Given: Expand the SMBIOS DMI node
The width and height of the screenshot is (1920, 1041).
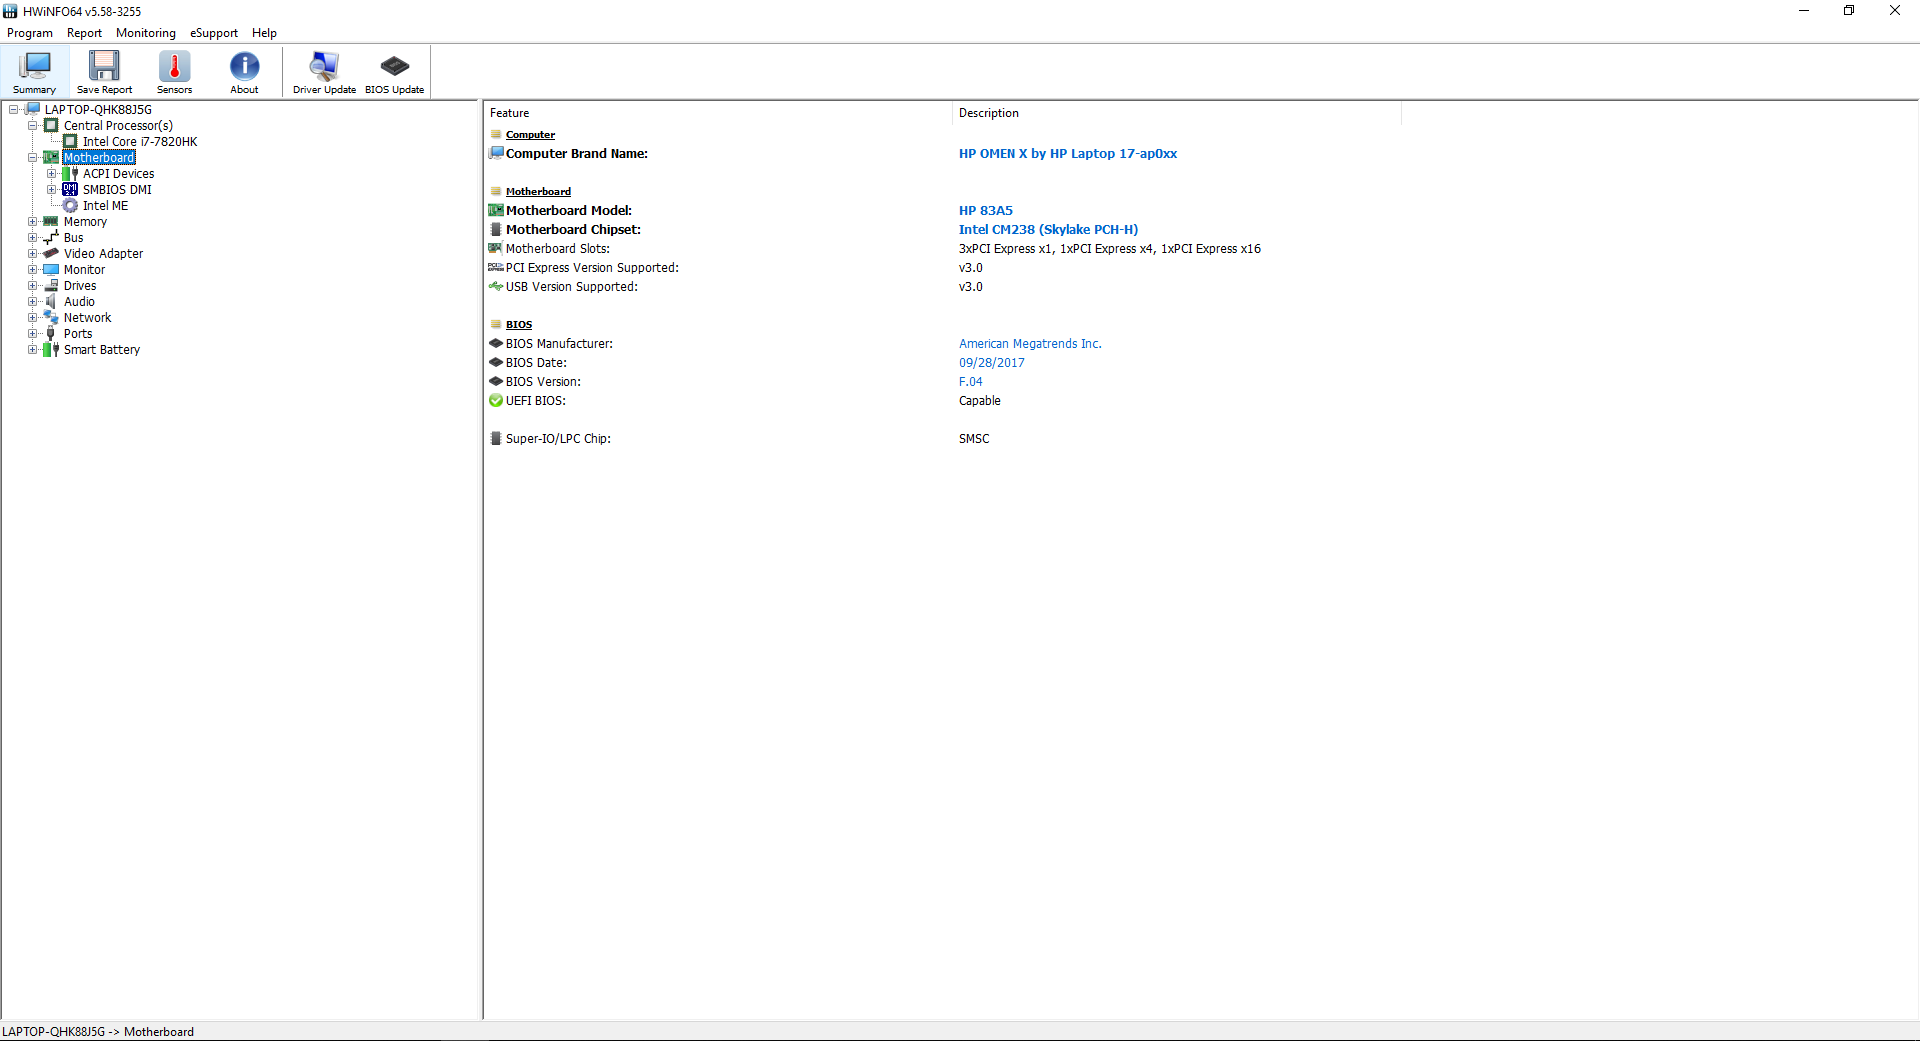Looking at the screenshot, I should point(51,190).
